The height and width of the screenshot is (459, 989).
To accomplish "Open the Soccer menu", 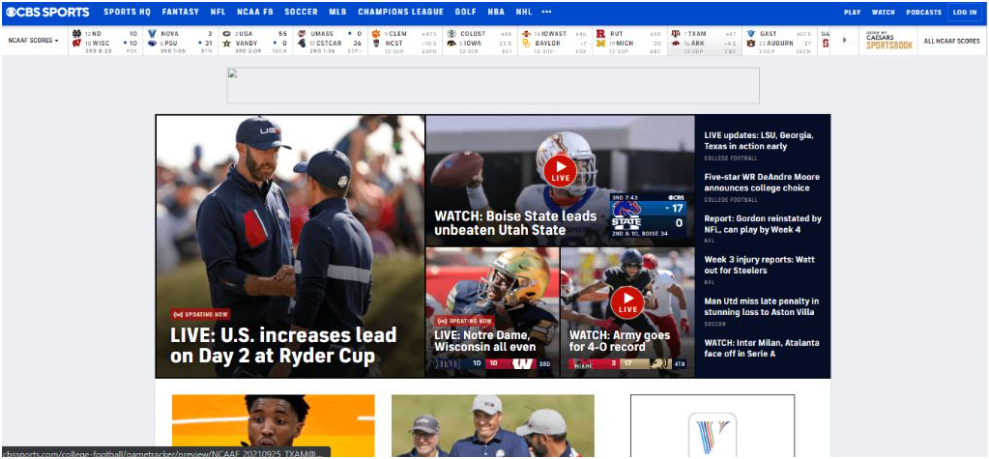I will (x=301, y=12).
